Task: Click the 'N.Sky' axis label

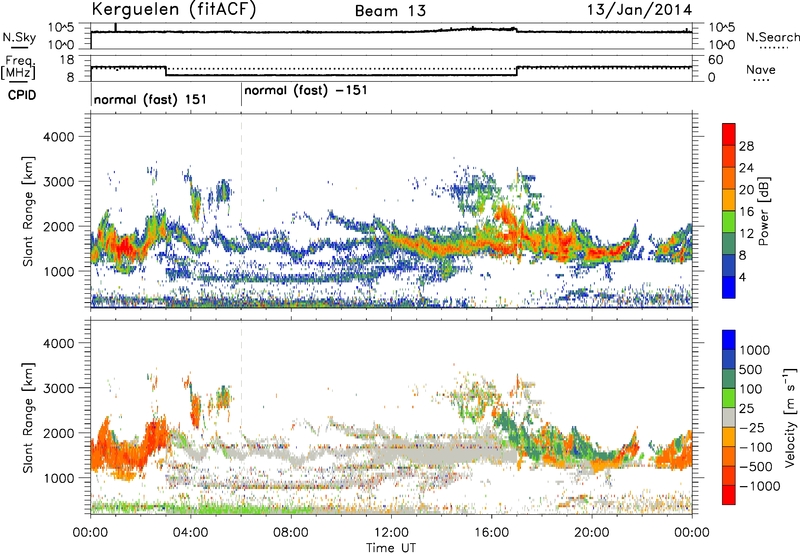Action: (19, 37)
